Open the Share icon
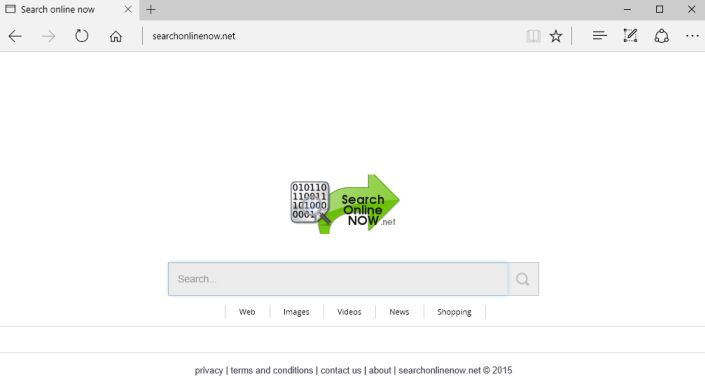 [661, 36]
